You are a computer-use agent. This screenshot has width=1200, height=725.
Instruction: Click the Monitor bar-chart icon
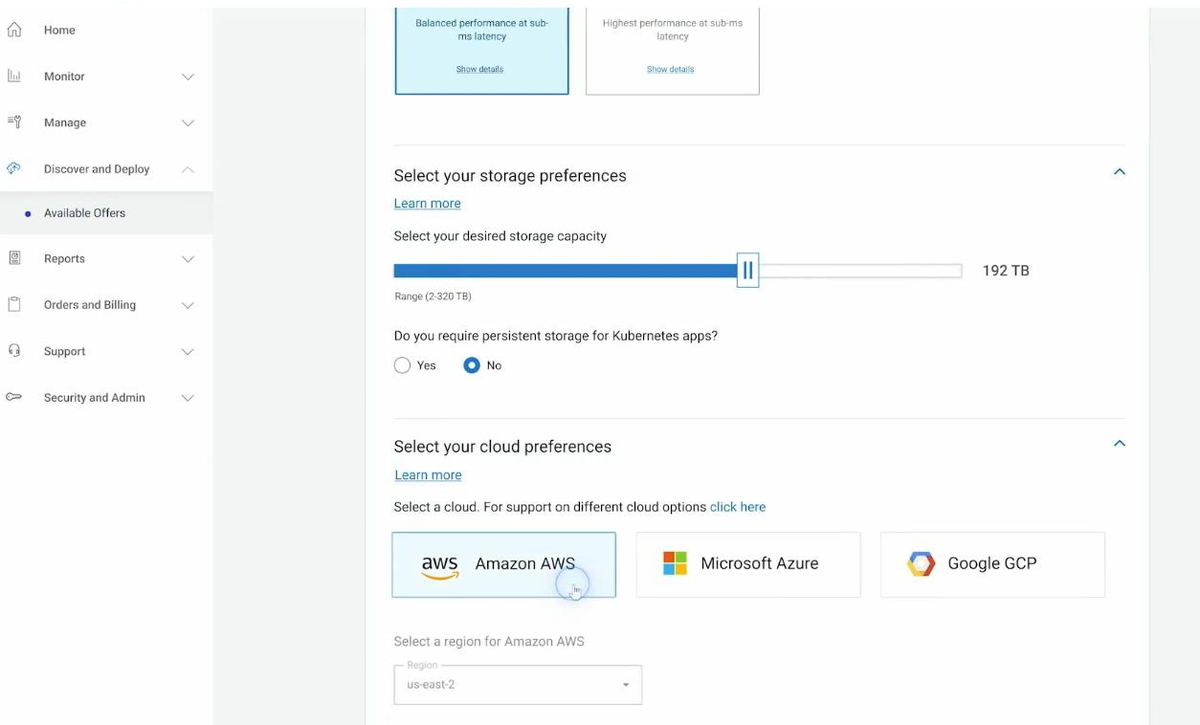pos(14,76)
